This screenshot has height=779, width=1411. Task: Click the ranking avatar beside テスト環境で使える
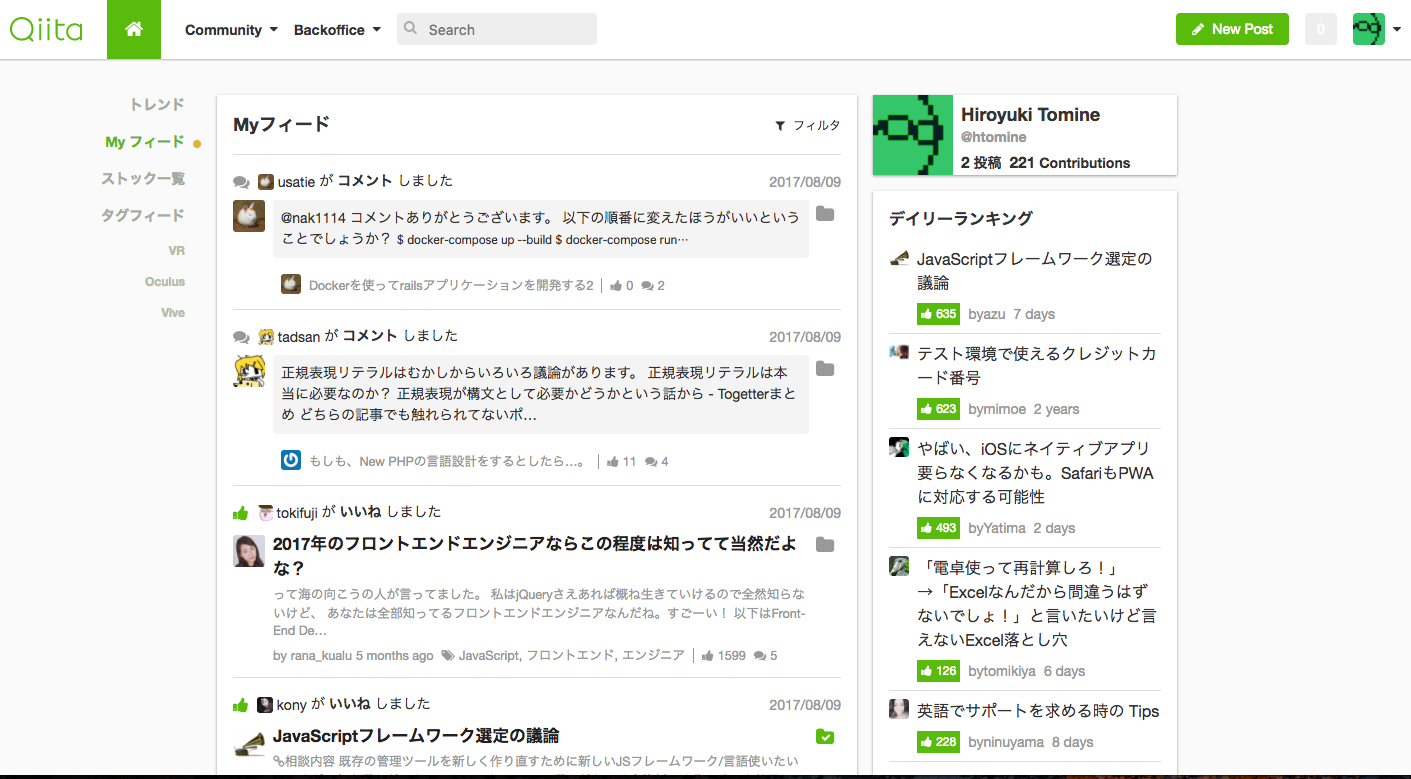click(899, 352)
